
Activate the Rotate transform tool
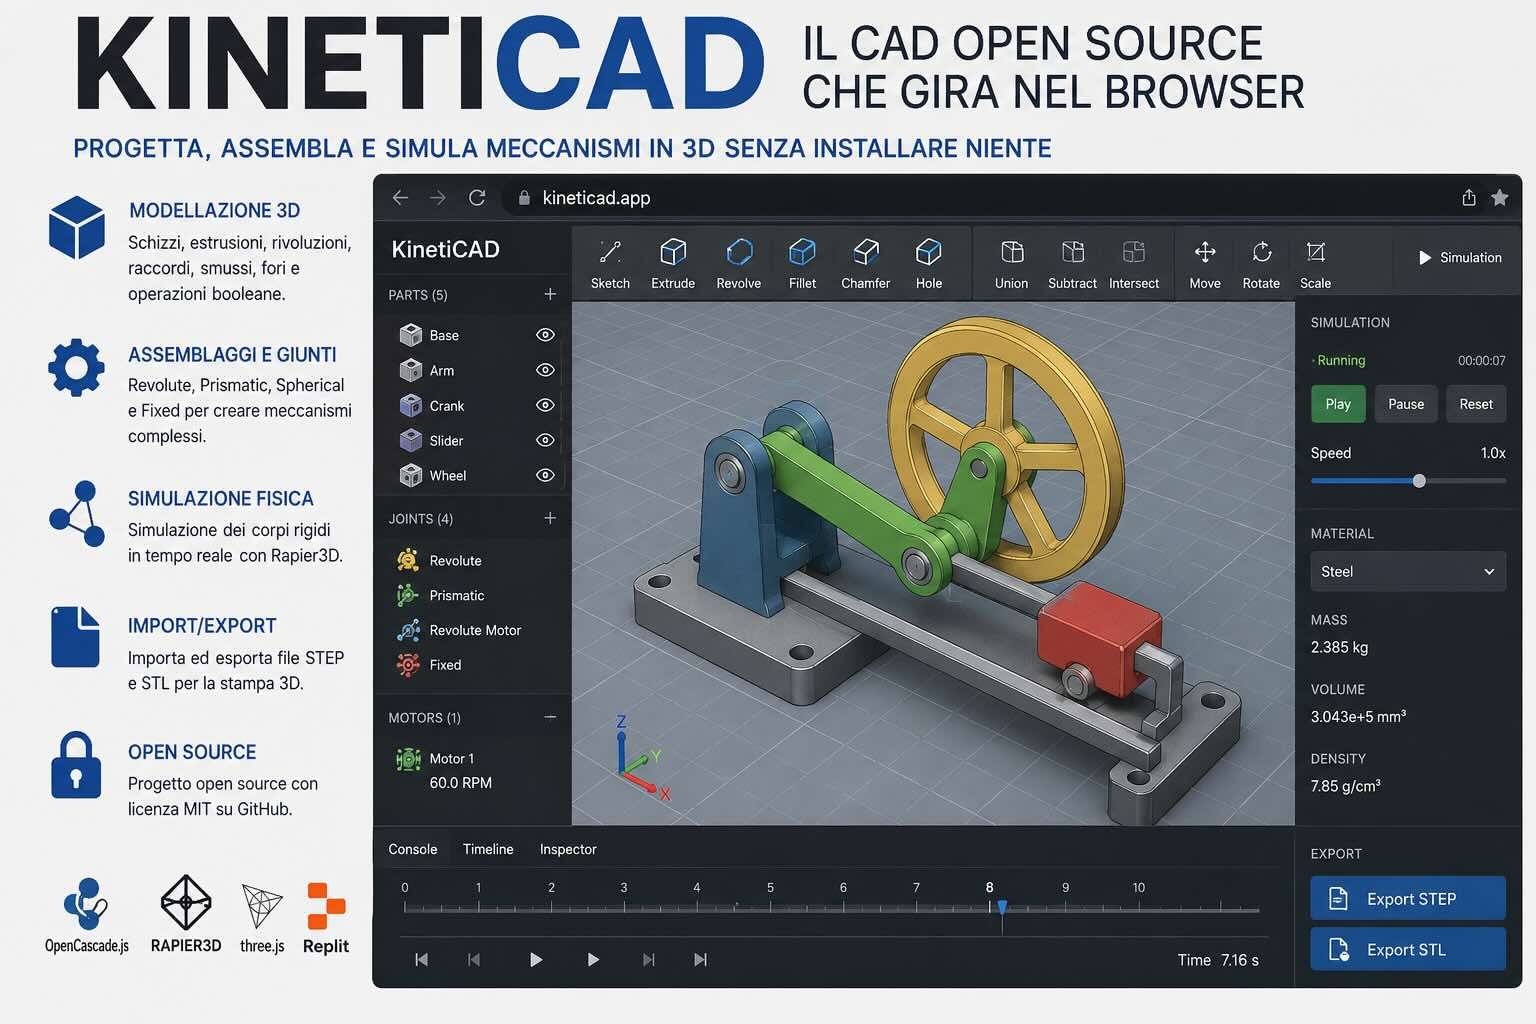(1261, 264)
